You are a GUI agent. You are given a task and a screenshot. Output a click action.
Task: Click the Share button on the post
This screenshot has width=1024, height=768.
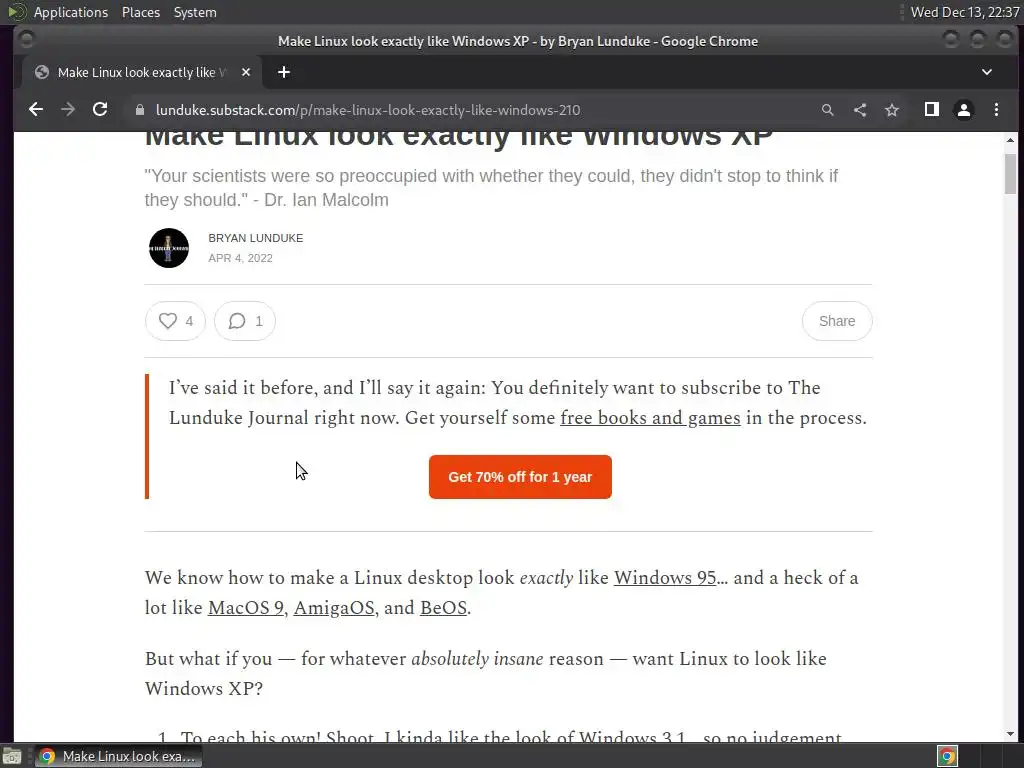pyautogui.click(x=837, y=321)
